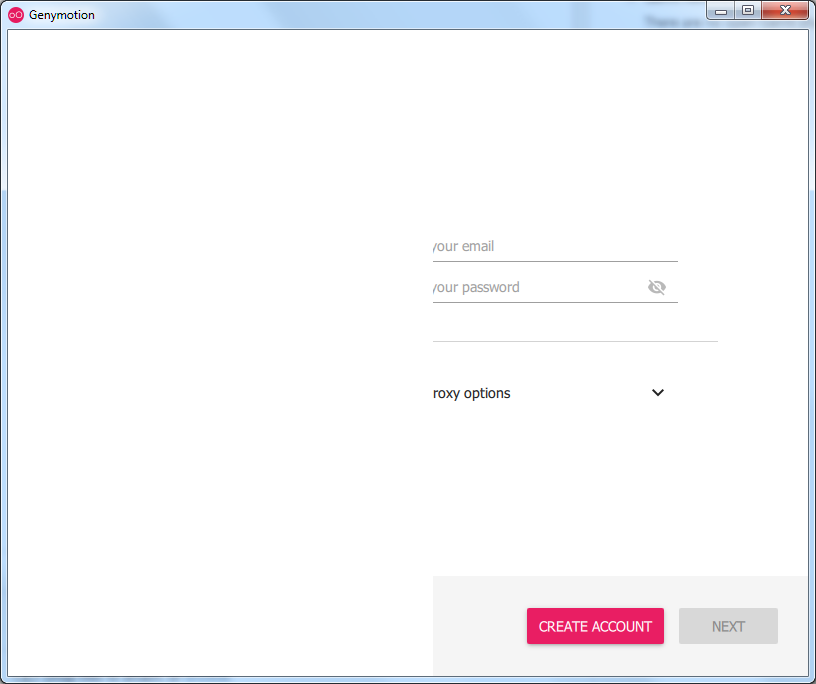Click the underline beneath the email field
Image resolution: width=816 pixels, height=684 pixels.
tap(555, 261)
